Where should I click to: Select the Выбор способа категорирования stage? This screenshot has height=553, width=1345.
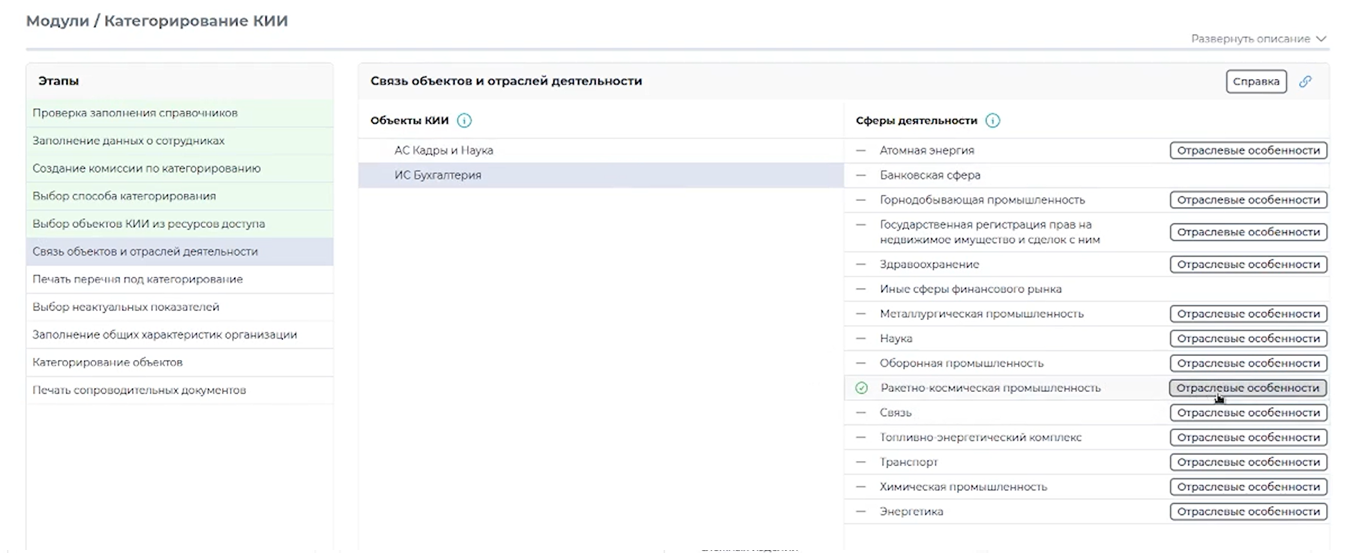tap(180, 196)
